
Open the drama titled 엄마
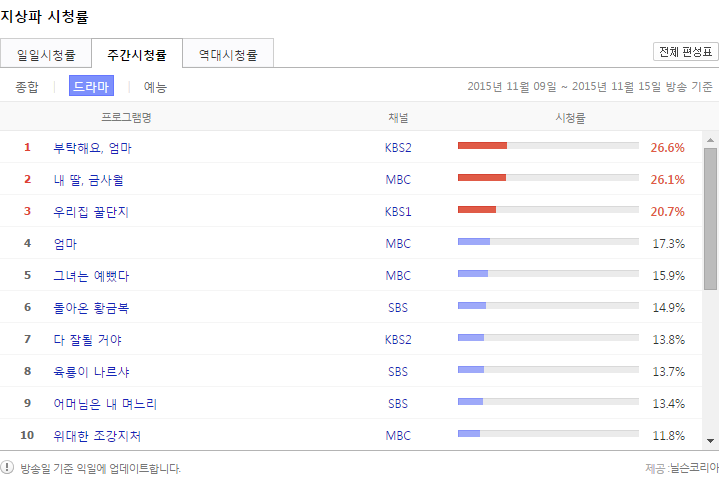(65, 244)
